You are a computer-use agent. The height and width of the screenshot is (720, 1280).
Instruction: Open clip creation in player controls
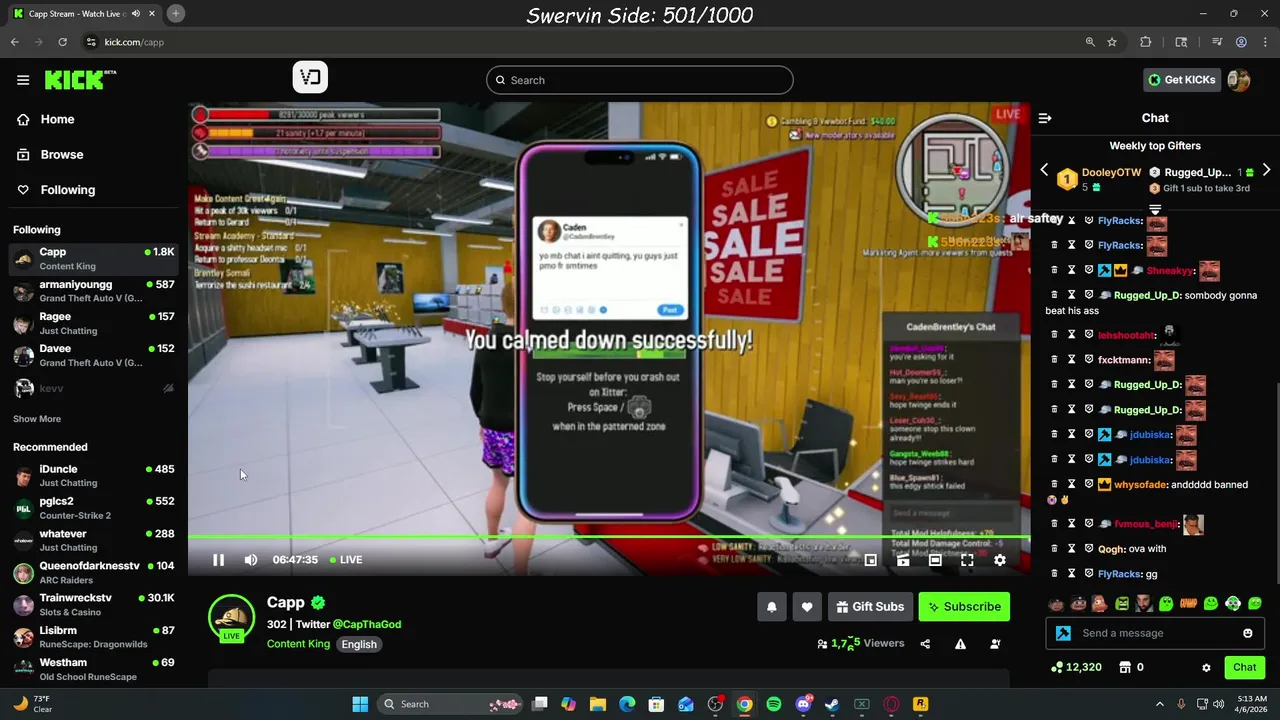903,560
